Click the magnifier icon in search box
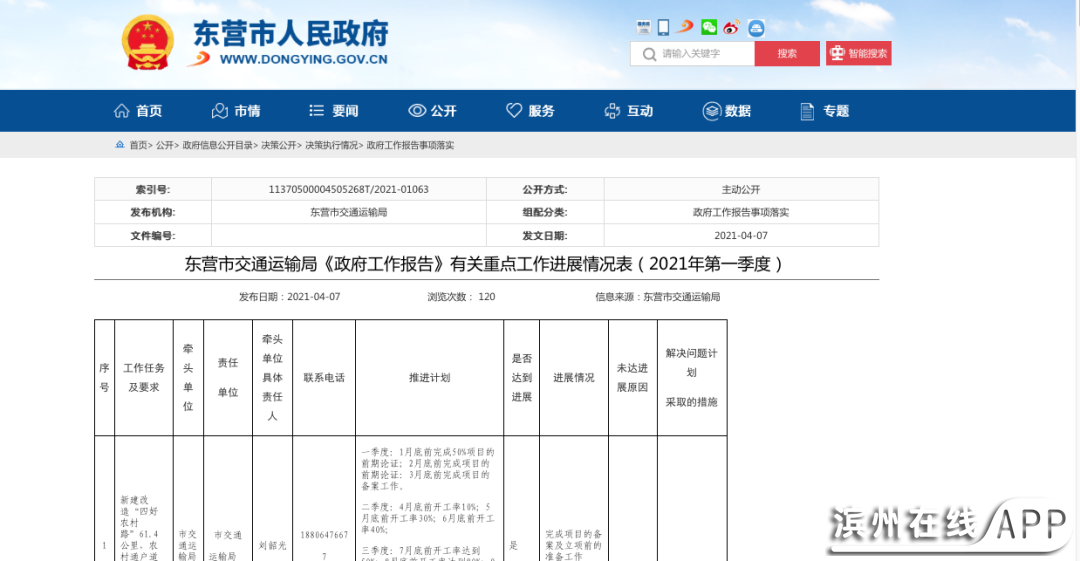This screenshot has height=561, width=1080. coord(649,54)
